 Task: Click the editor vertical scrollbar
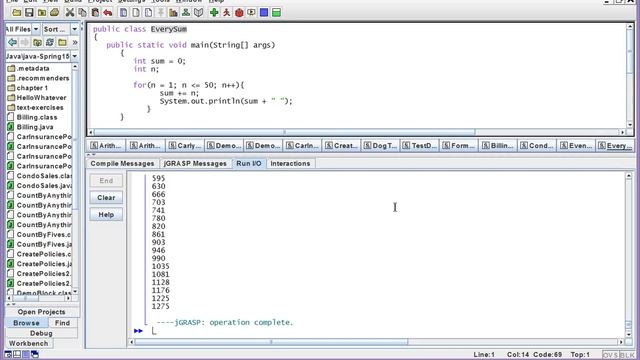coord(630,76)
